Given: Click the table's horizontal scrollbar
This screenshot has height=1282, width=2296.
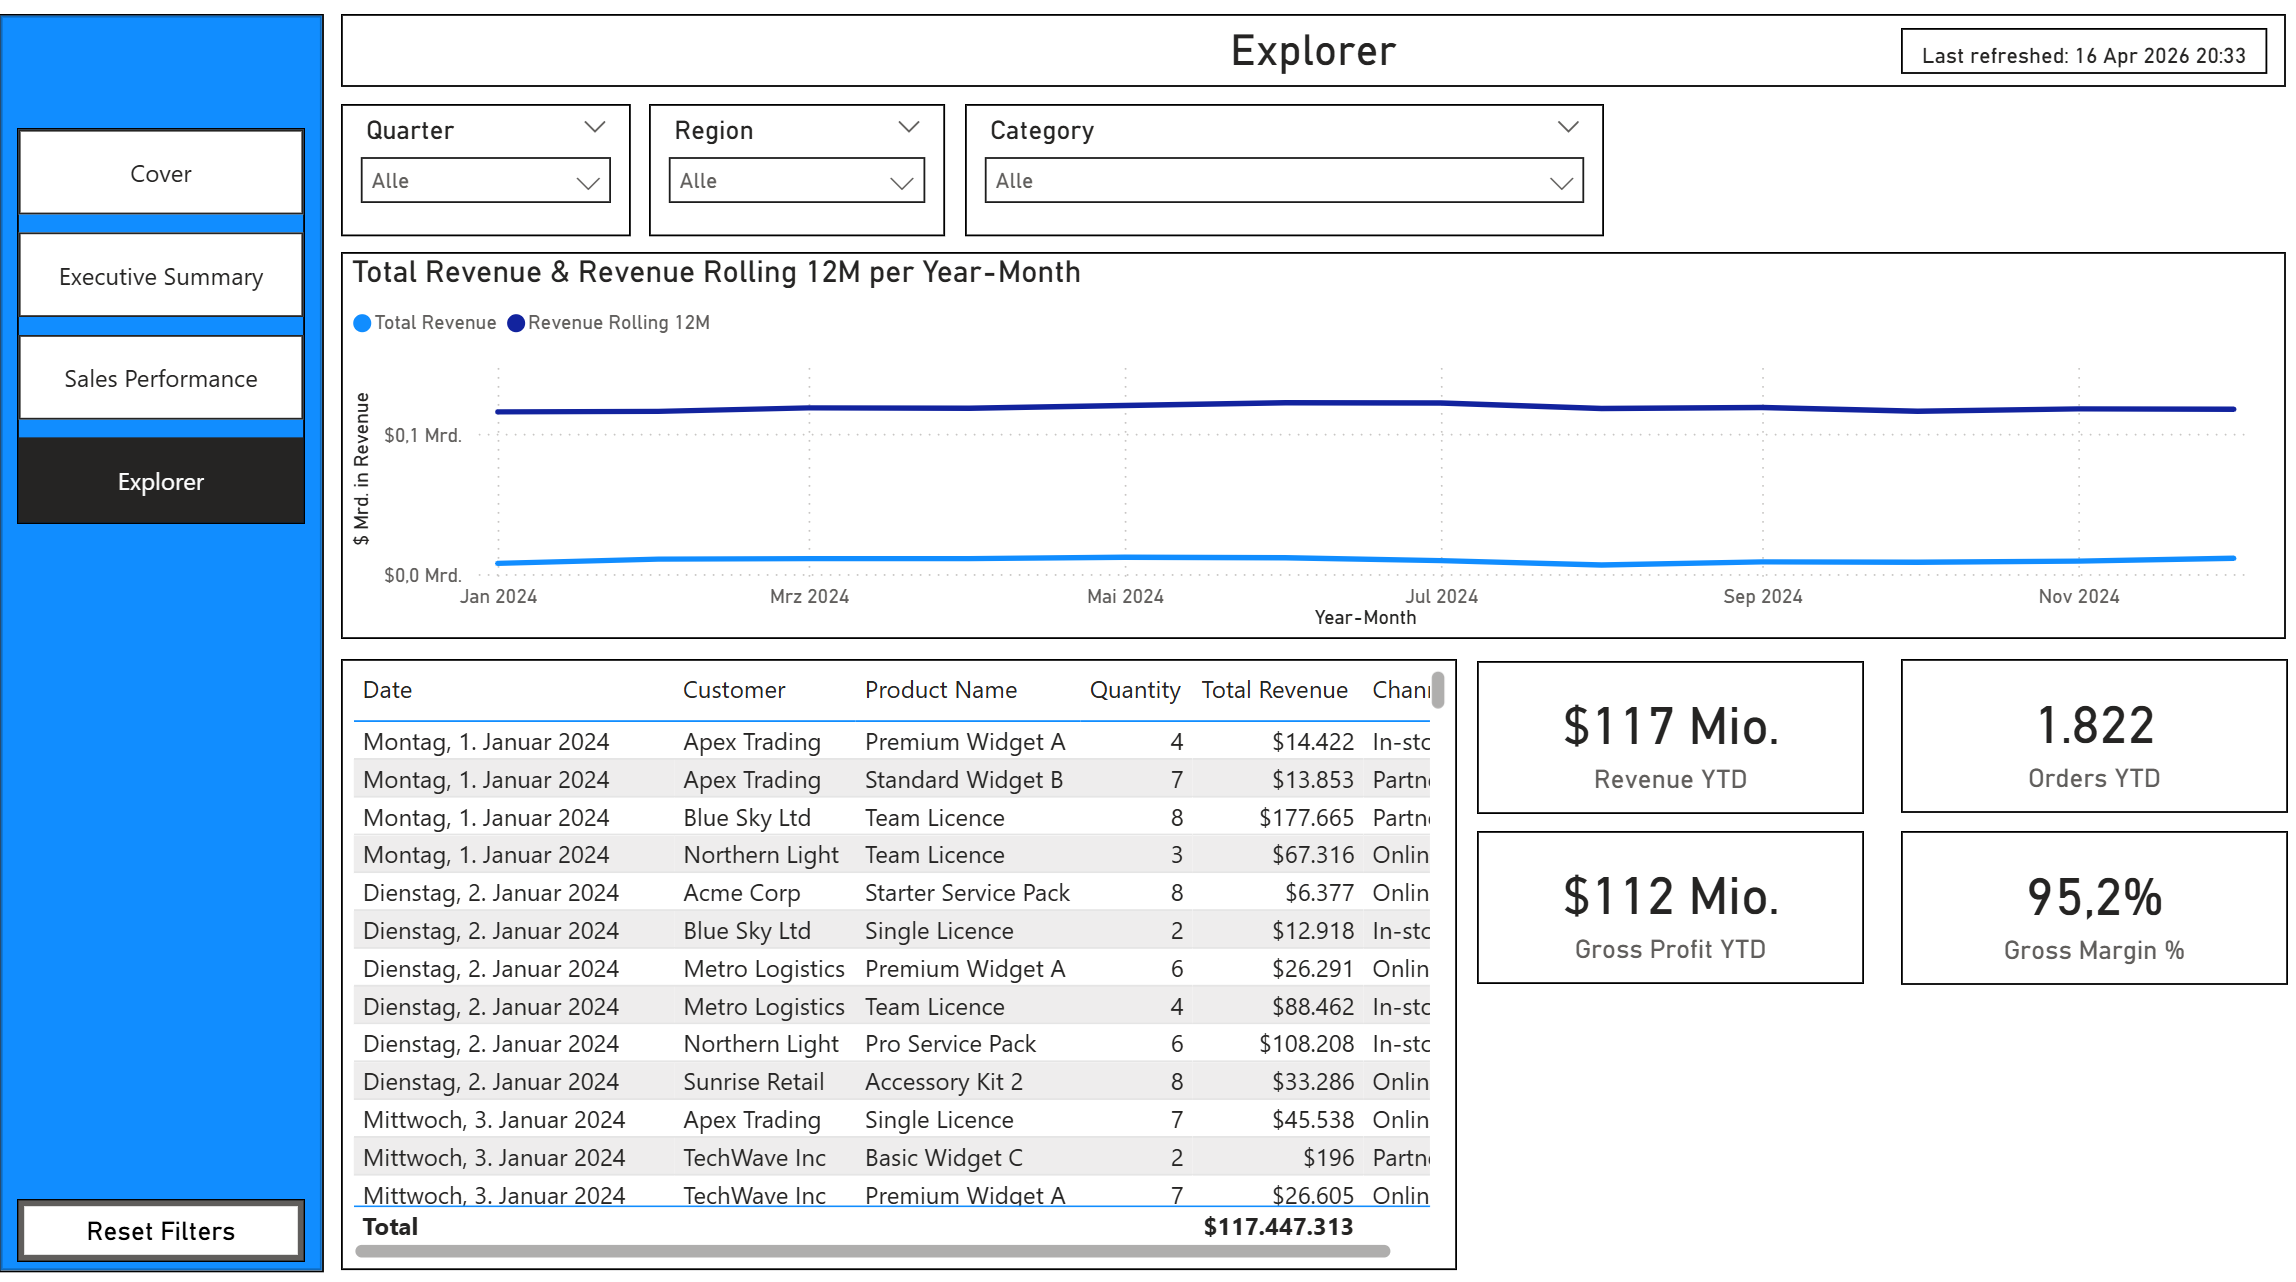Looking at the screenshot, I should 872,1251.
